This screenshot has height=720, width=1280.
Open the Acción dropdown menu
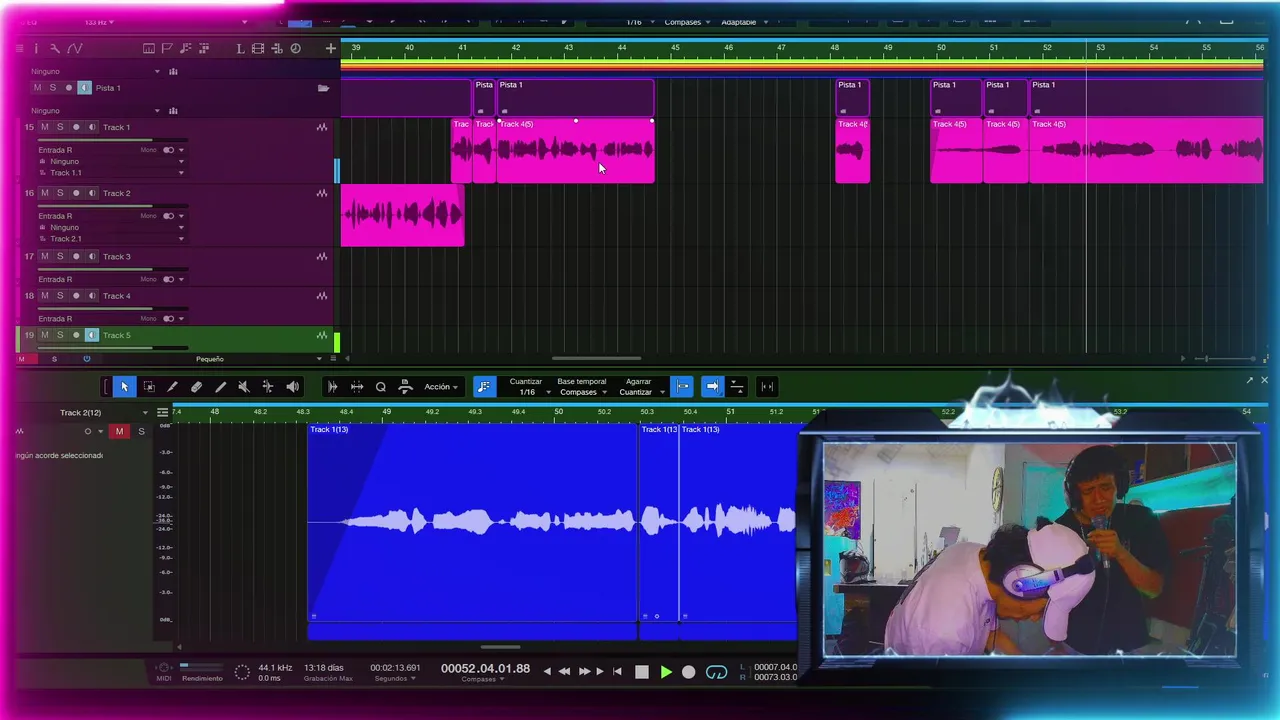[x=441, y=387]
